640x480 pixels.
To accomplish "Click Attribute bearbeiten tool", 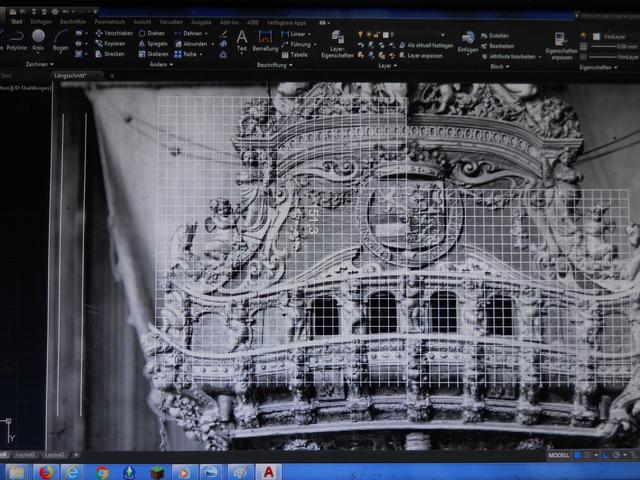I will click(x=509, y=57).
